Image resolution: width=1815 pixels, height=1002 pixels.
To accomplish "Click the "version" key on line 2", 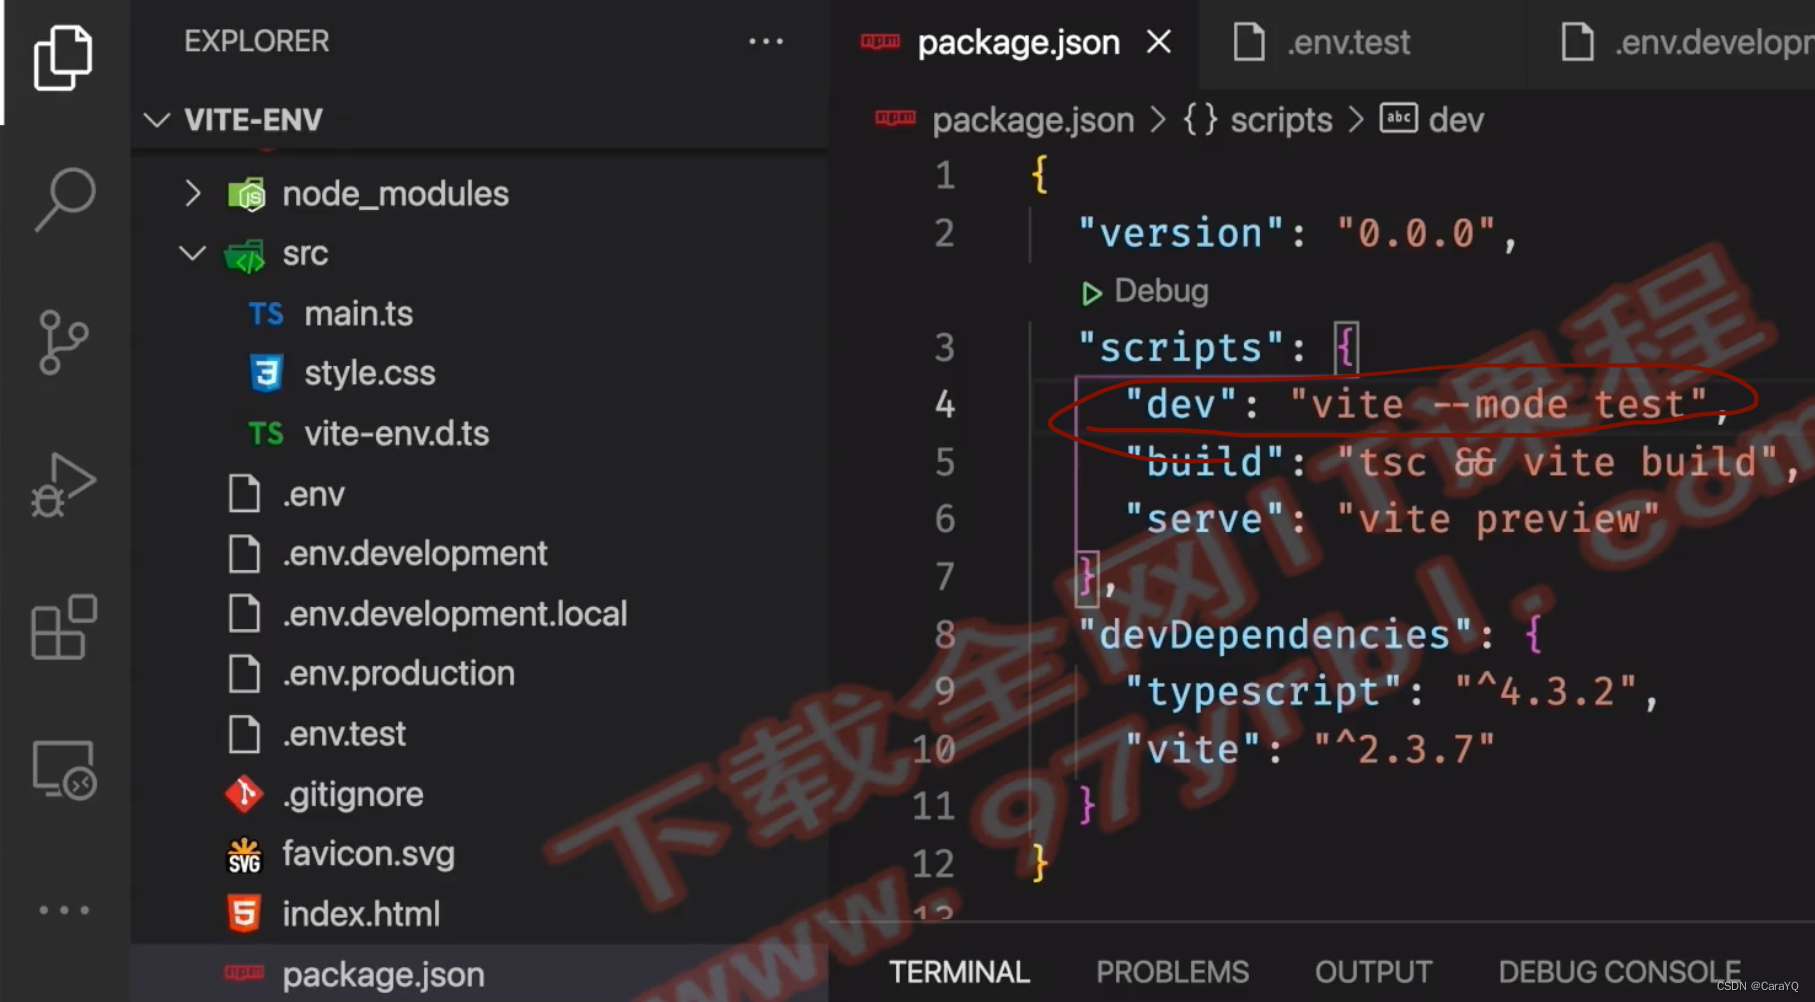I will click(1181, 234).
